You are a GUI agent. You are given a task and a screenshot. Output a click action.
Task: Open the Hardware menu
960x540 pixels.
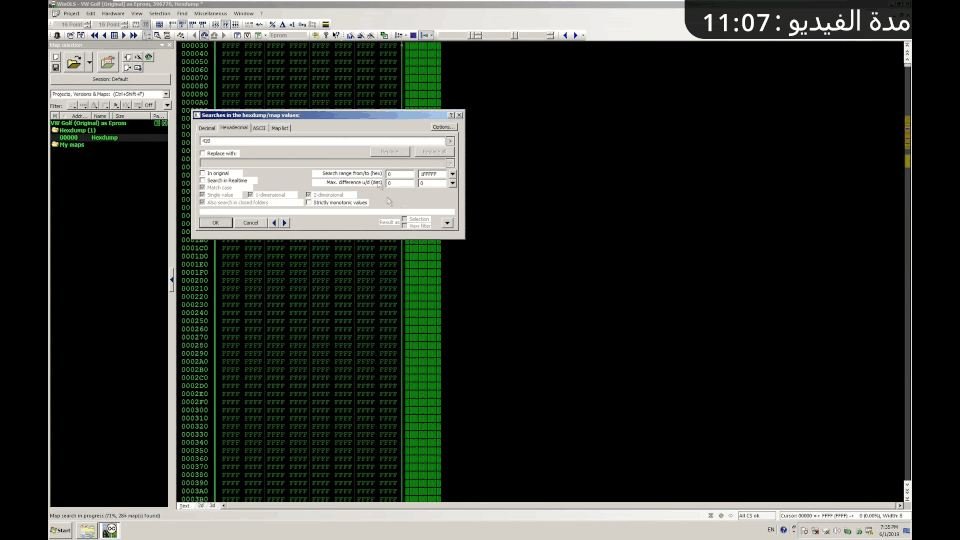(x=113, y=13)
